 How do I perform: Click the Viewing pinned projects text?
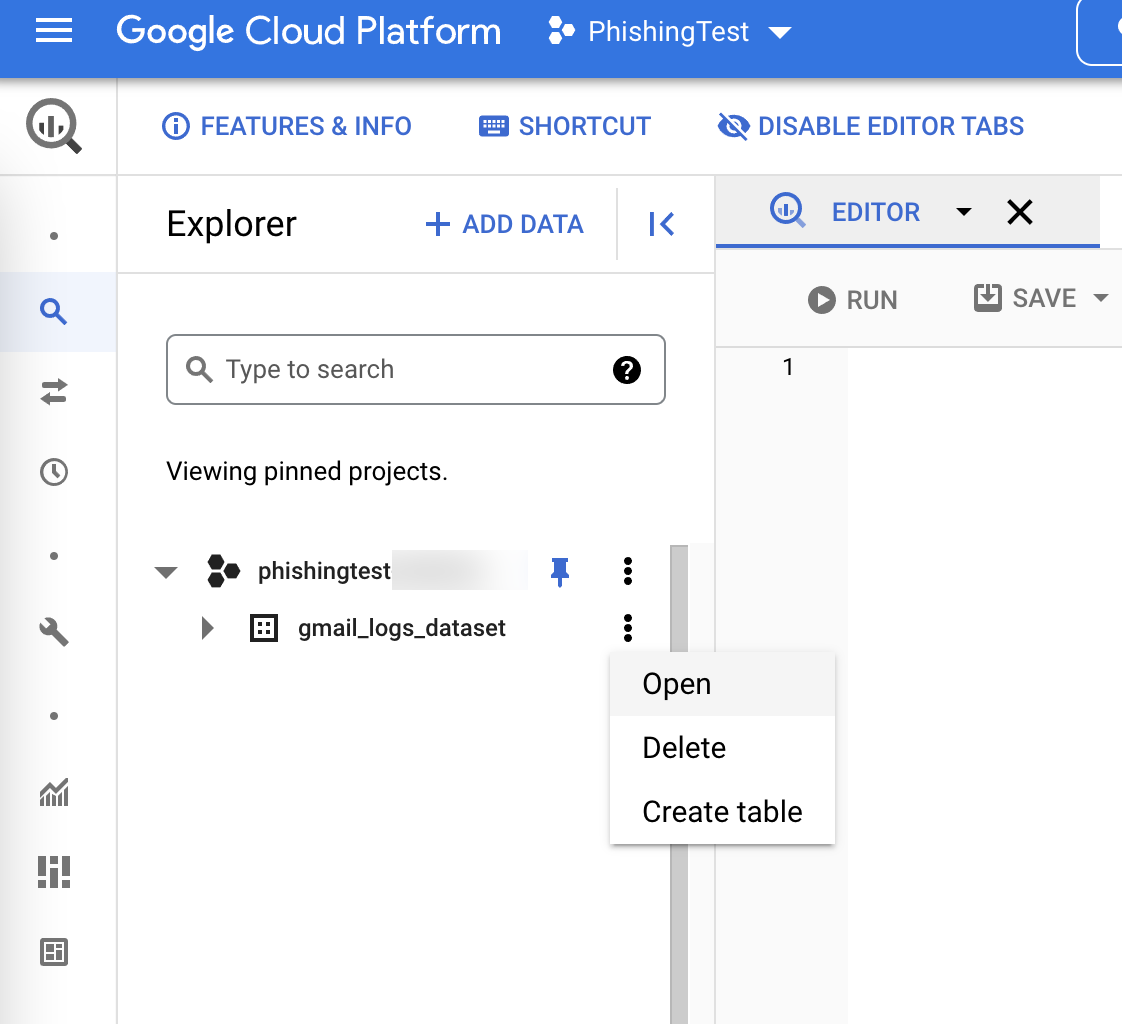pyautogui.click(x=307, y=472)
